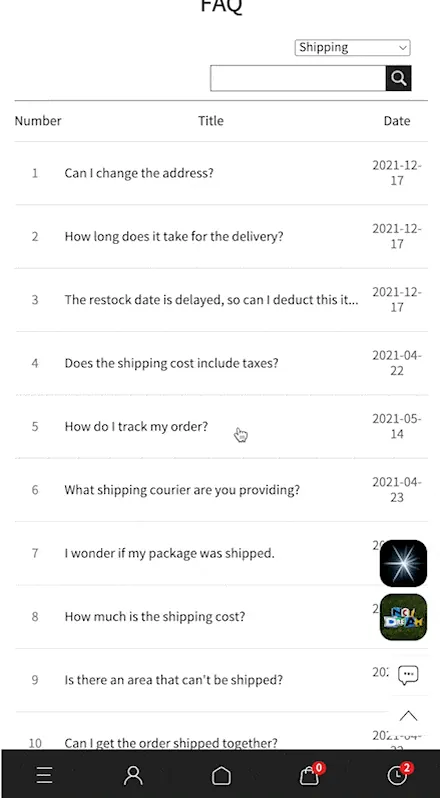Viewport: 440px width, 798px height.
Task: Open the shopping bag cart icon
Action: [309, 776]
